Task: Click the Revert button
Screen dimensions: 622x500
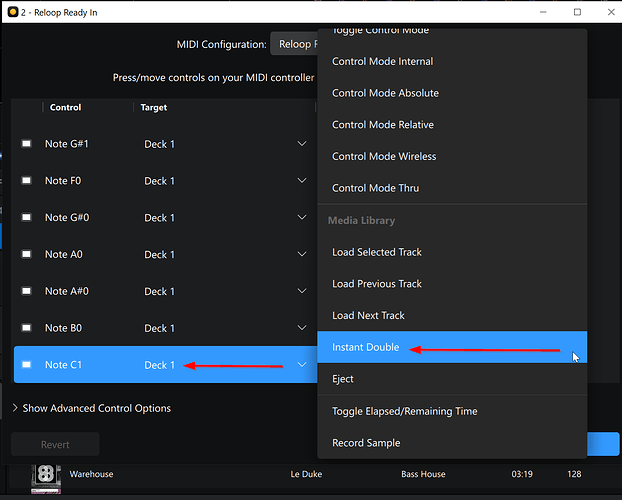Action: (x=55, y=445)
